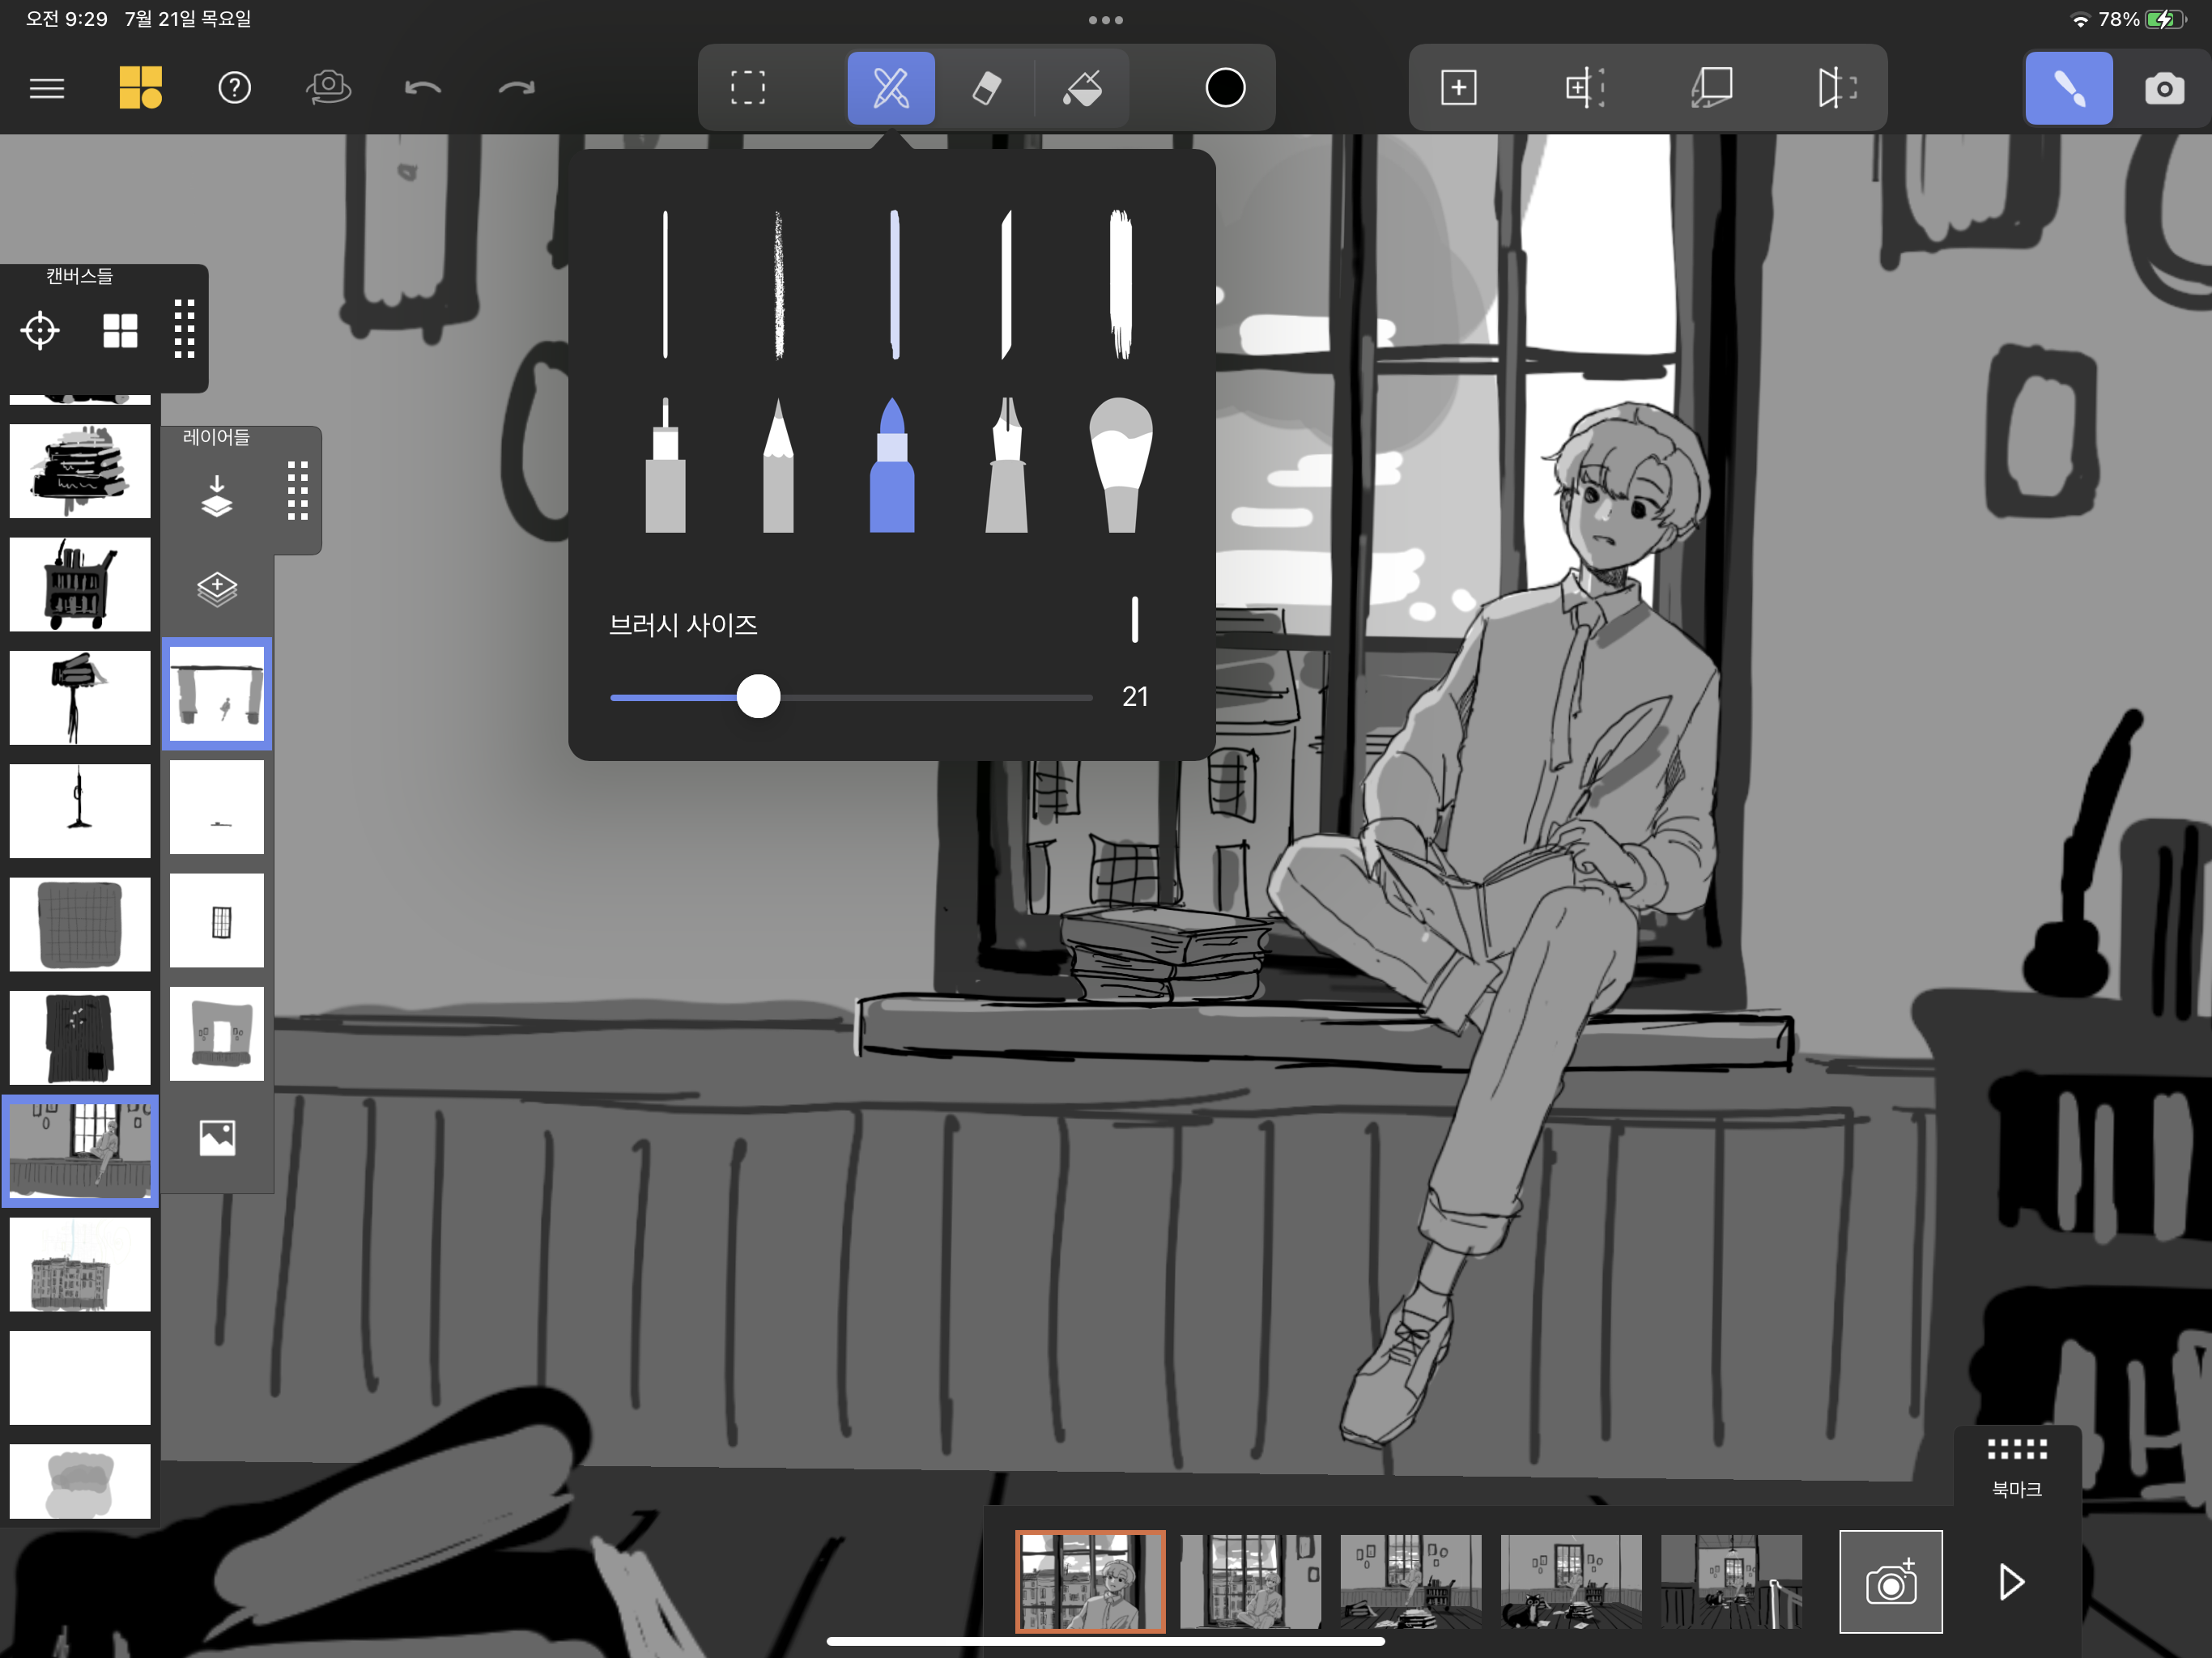Open the yellow gallery grid icon
Screen dimensions: 2212x1658
140,87
